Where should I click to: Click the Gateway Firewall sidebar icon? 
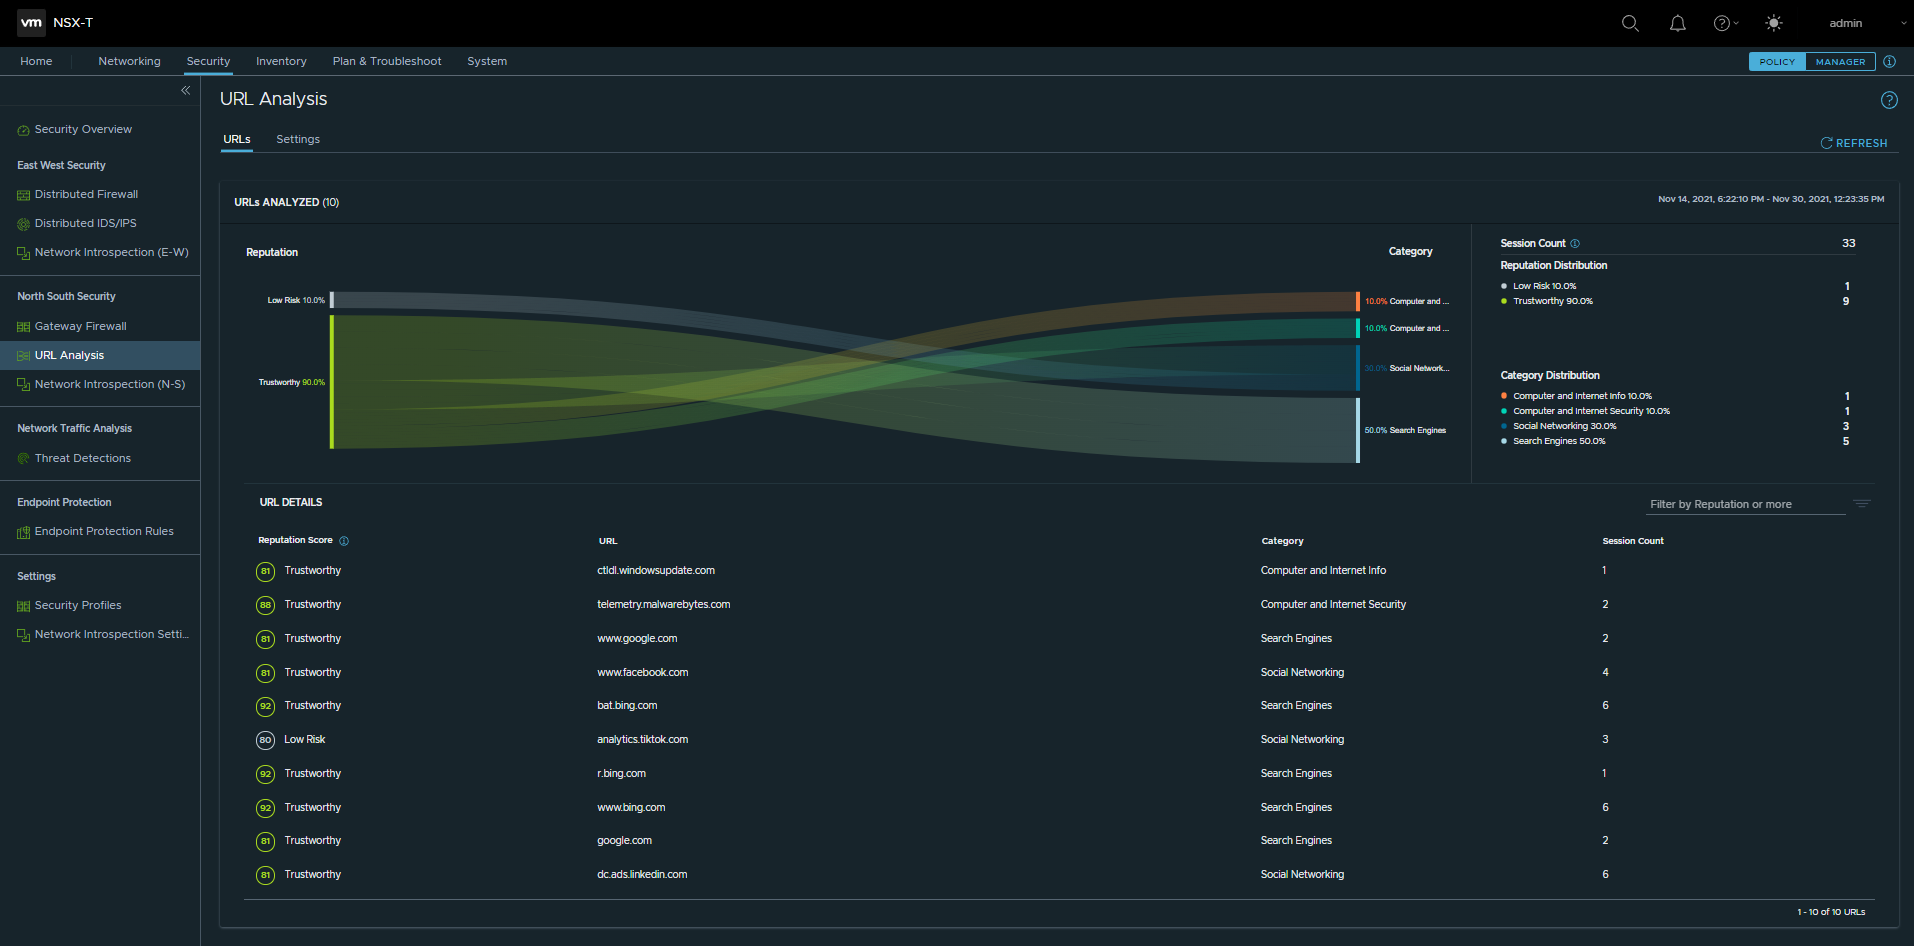[23, 327]
